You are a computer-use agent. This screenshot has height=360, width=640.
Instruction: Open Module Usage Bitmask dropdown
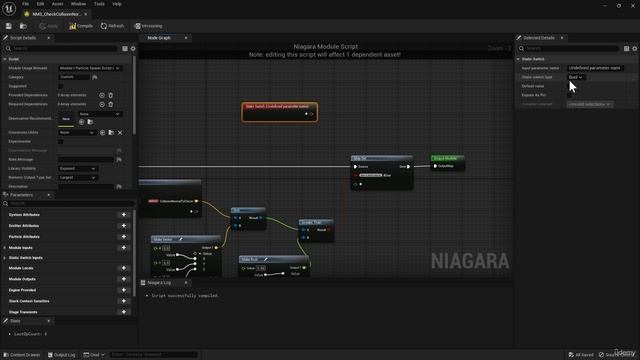pos(90,68)
